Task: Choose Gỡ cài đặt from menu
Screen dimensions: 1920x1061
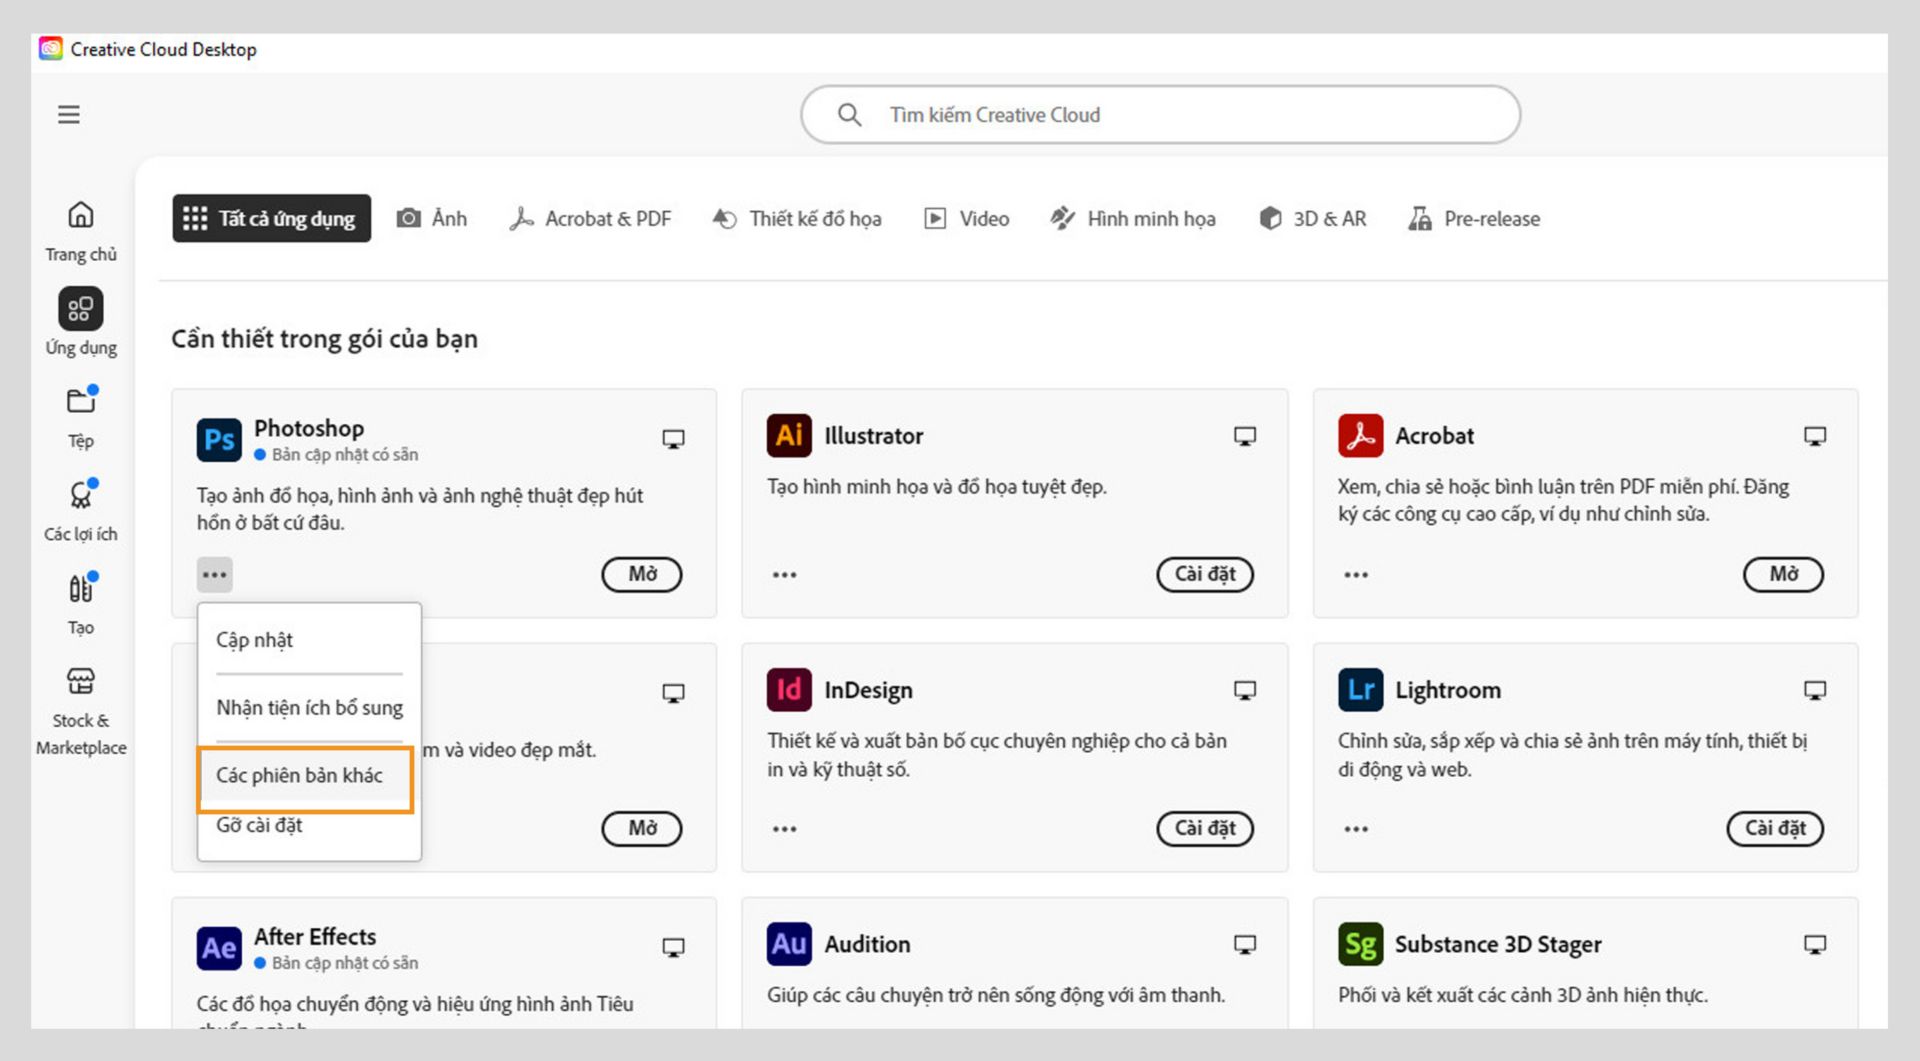Action: 260,826
